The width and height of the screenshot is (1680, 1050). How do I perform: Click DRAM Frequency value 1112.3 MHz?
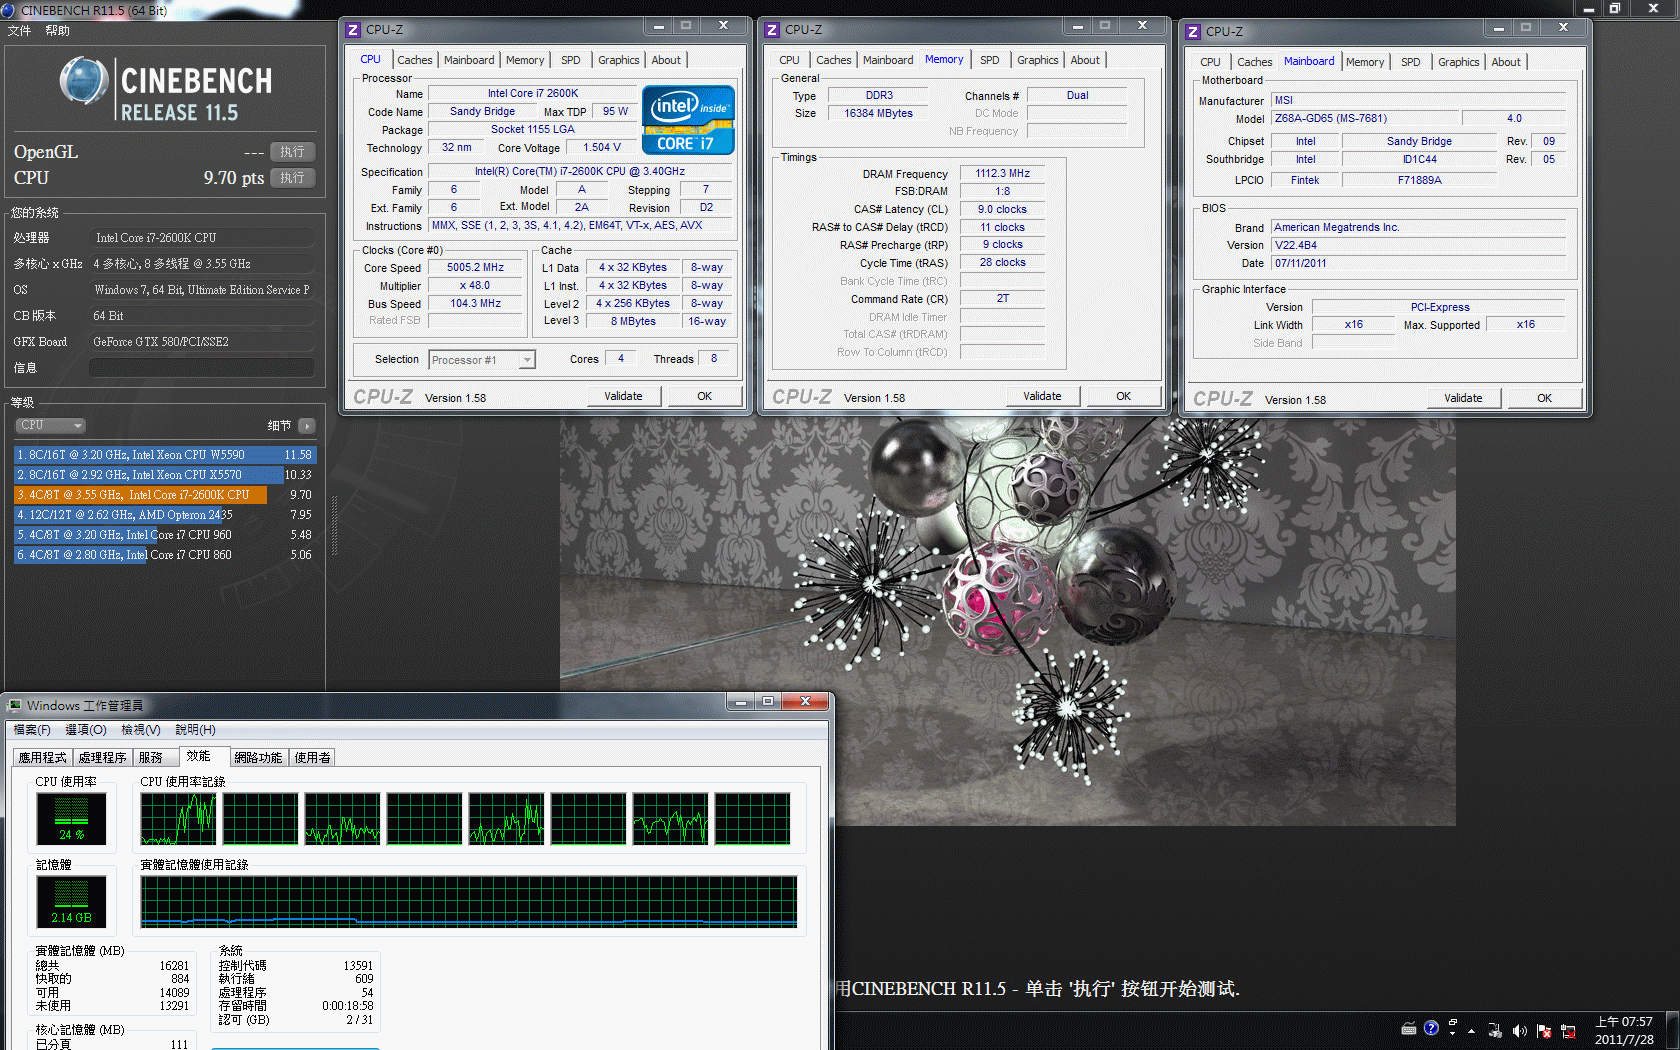click(x=1002, y=173)
